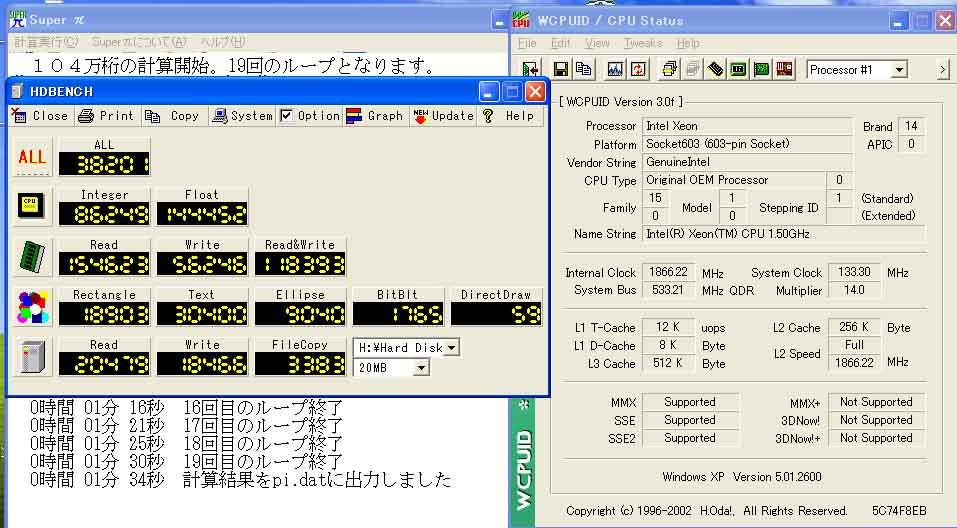
Task: Open the green chipset board icon in WCPUID
Action: coord(739,70)
